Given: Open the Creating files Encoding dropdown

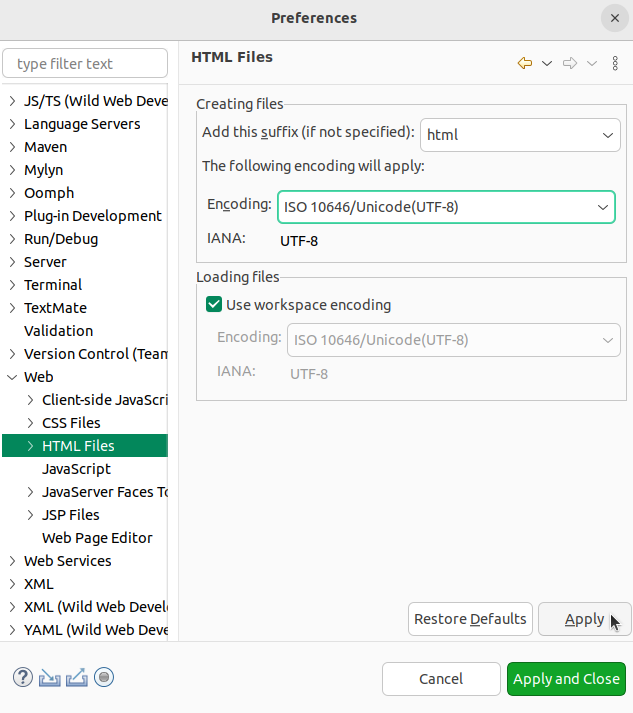Looking at the screenshot, I should [446, 207].
